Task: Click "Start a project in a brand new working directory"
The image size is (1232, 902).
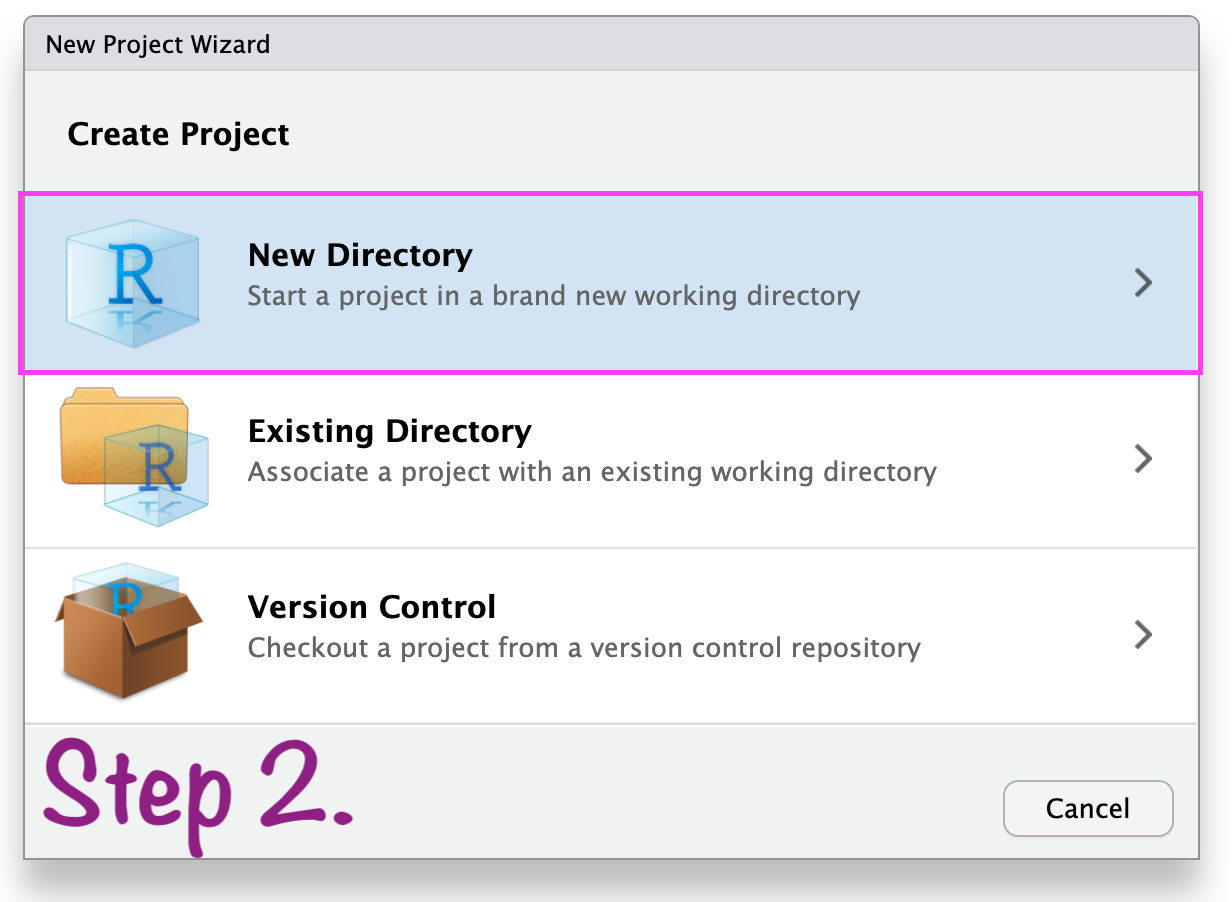Action: 553,297
